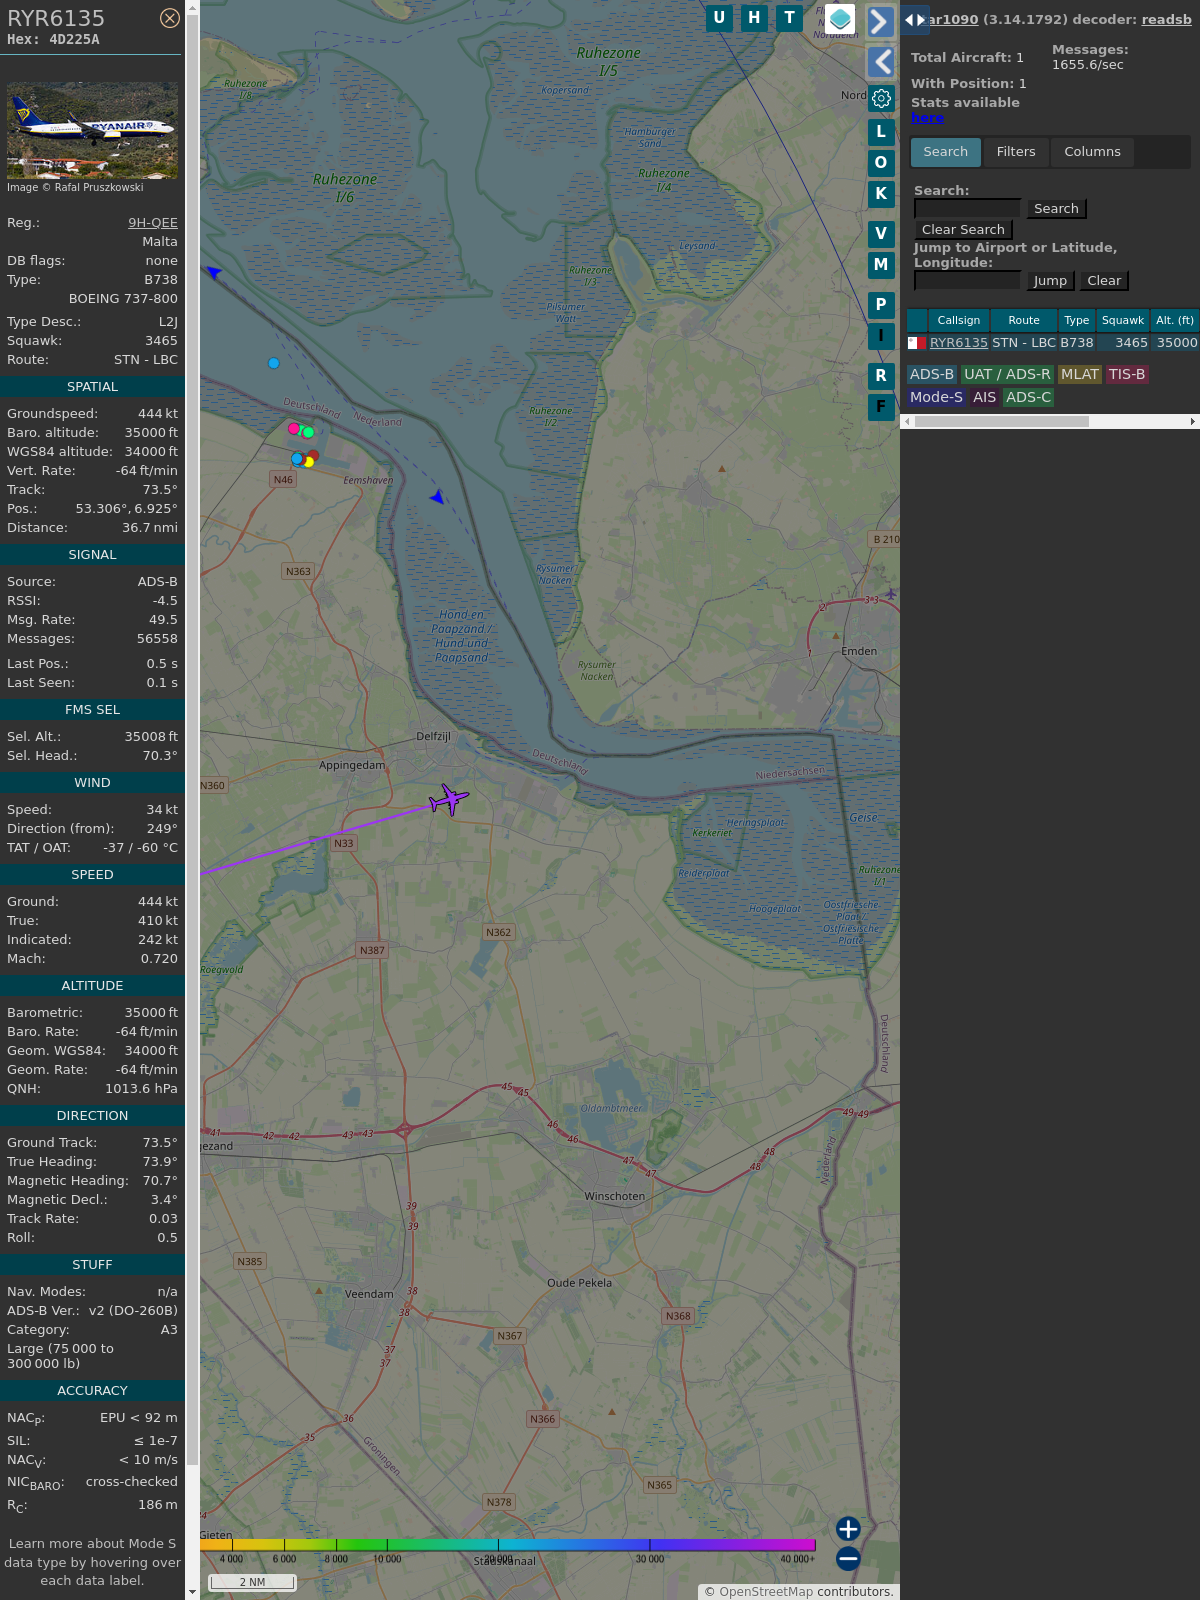This screenshot has height=1600, width=1200.
Task: Toggle the H map button
Action: click(x=754, y=18)
